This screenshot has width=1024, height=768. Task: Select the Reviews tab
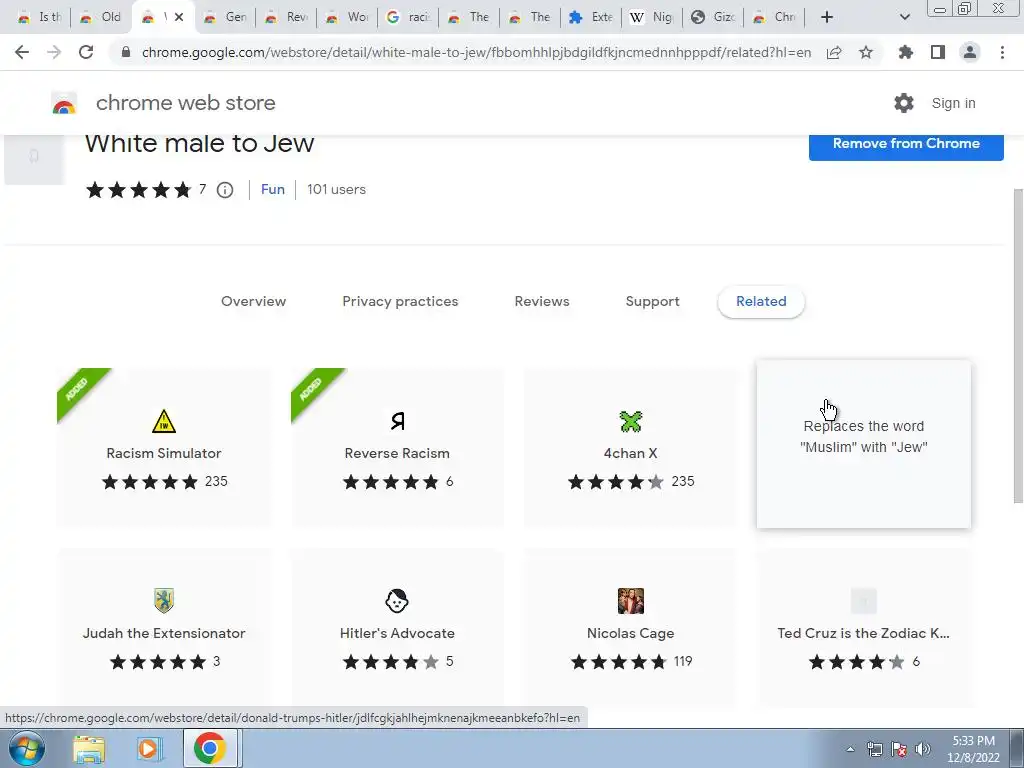542,301
